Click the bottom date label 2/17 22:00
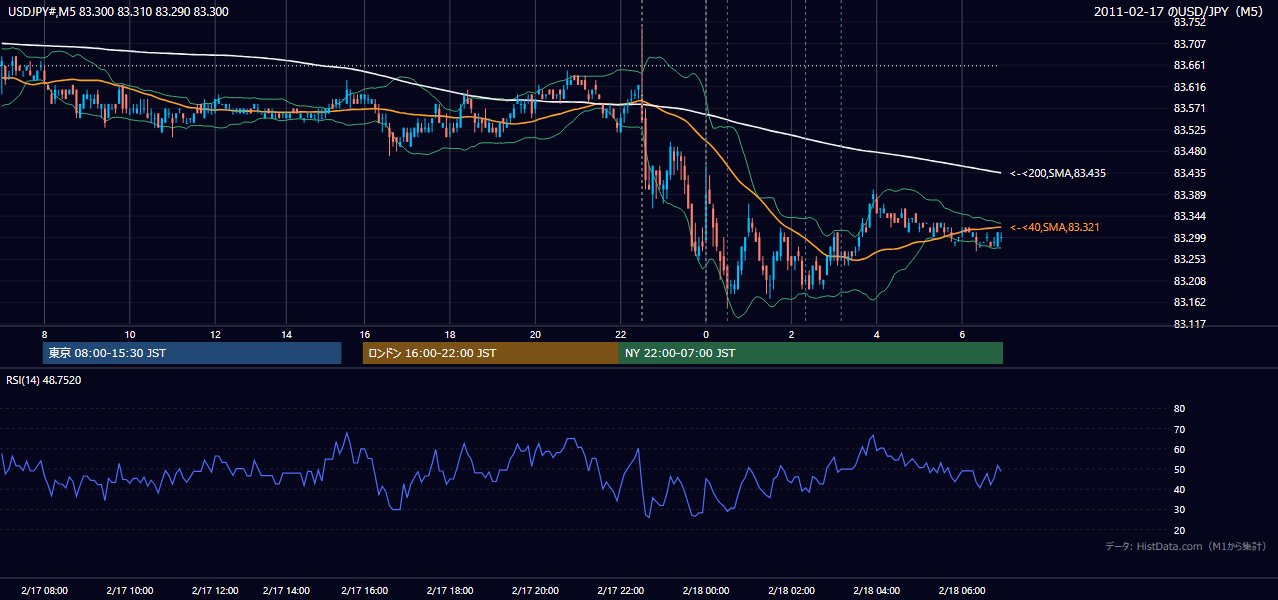Viewport: 1278px width, 600px height. 621,591
